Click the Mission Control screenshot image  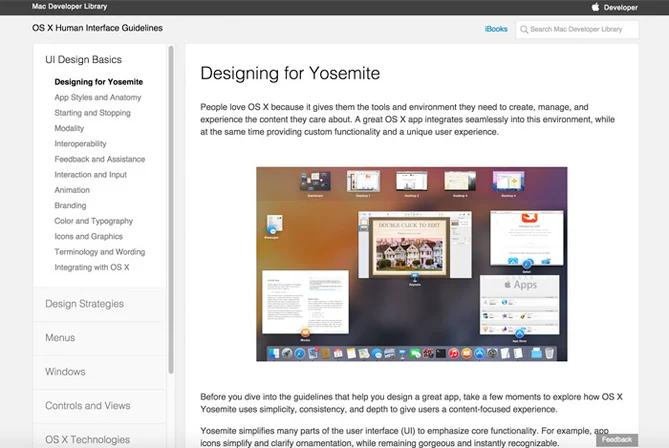pos(412,264)
